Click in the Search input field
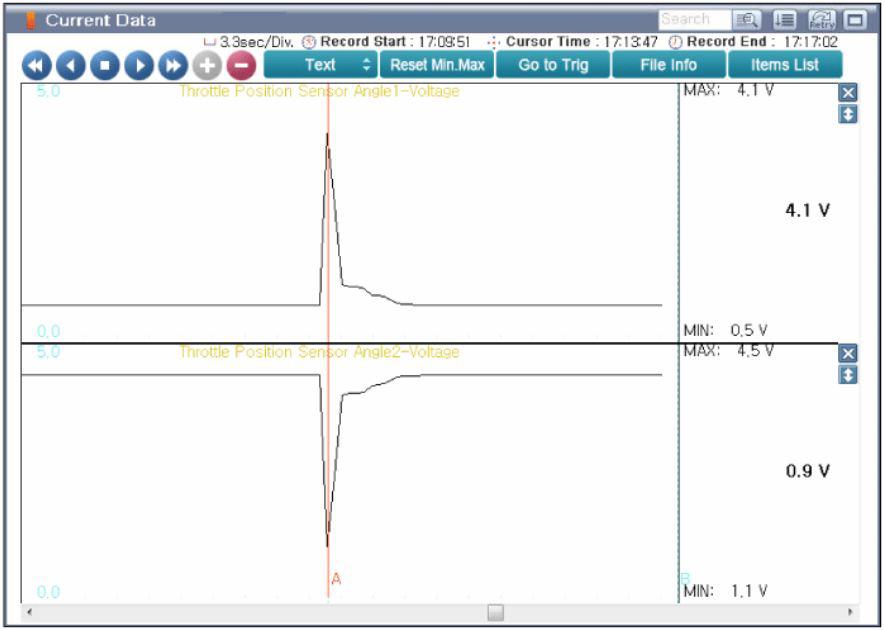The width and height of the screenshot is (885, 630). tap(692, 19)
